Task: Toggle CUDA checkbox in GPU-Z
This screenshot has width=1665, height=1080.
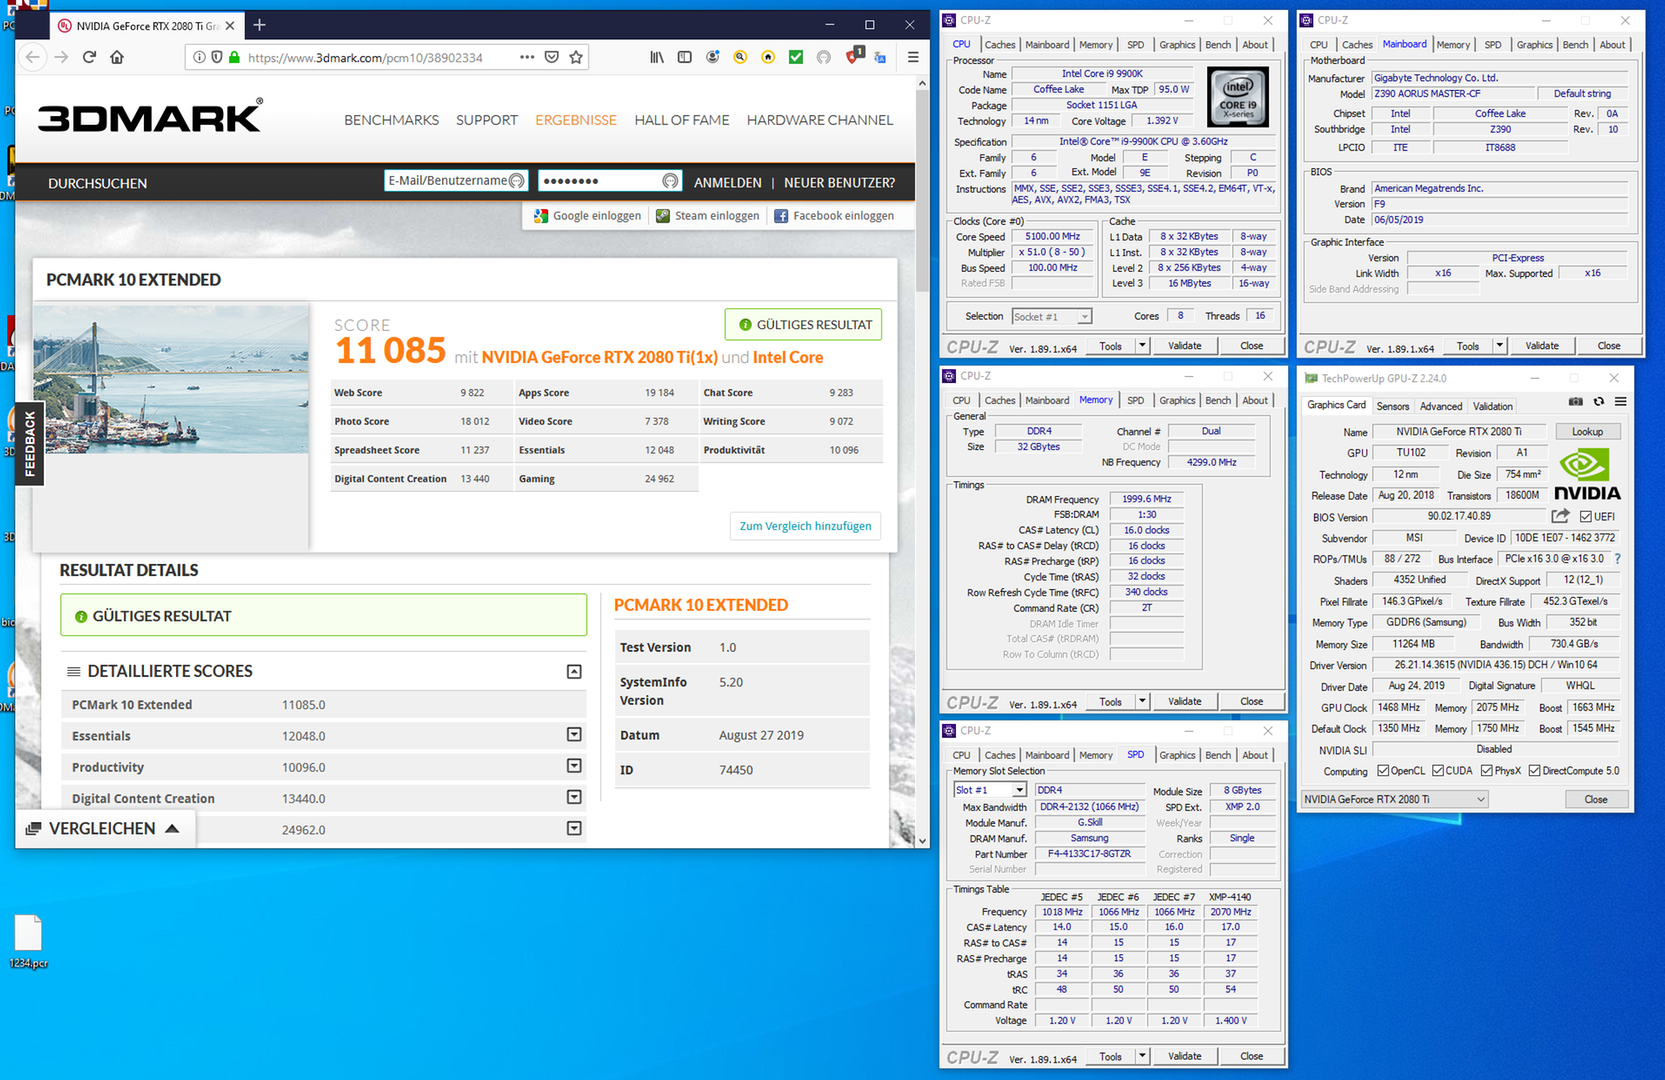Action: coord(1438,771)
